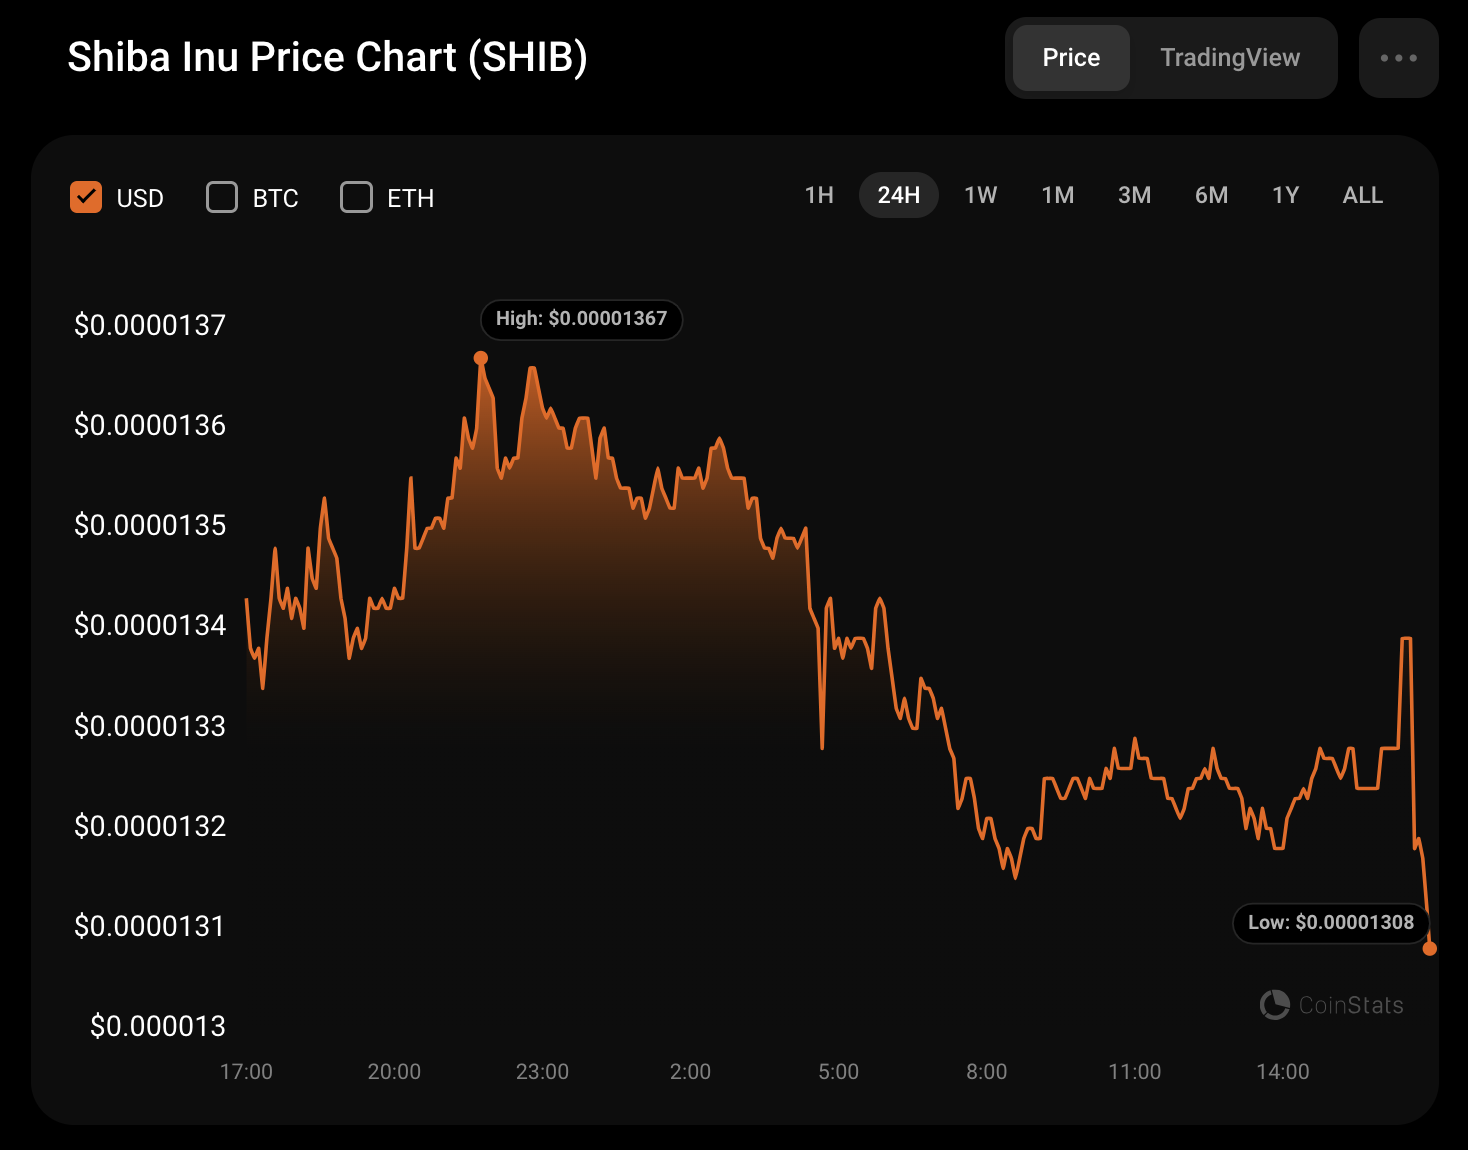Uncheck the USD currency checkbox
Image resolution: width=1468 pixels, height=1150 pixels.
(86, 197)
